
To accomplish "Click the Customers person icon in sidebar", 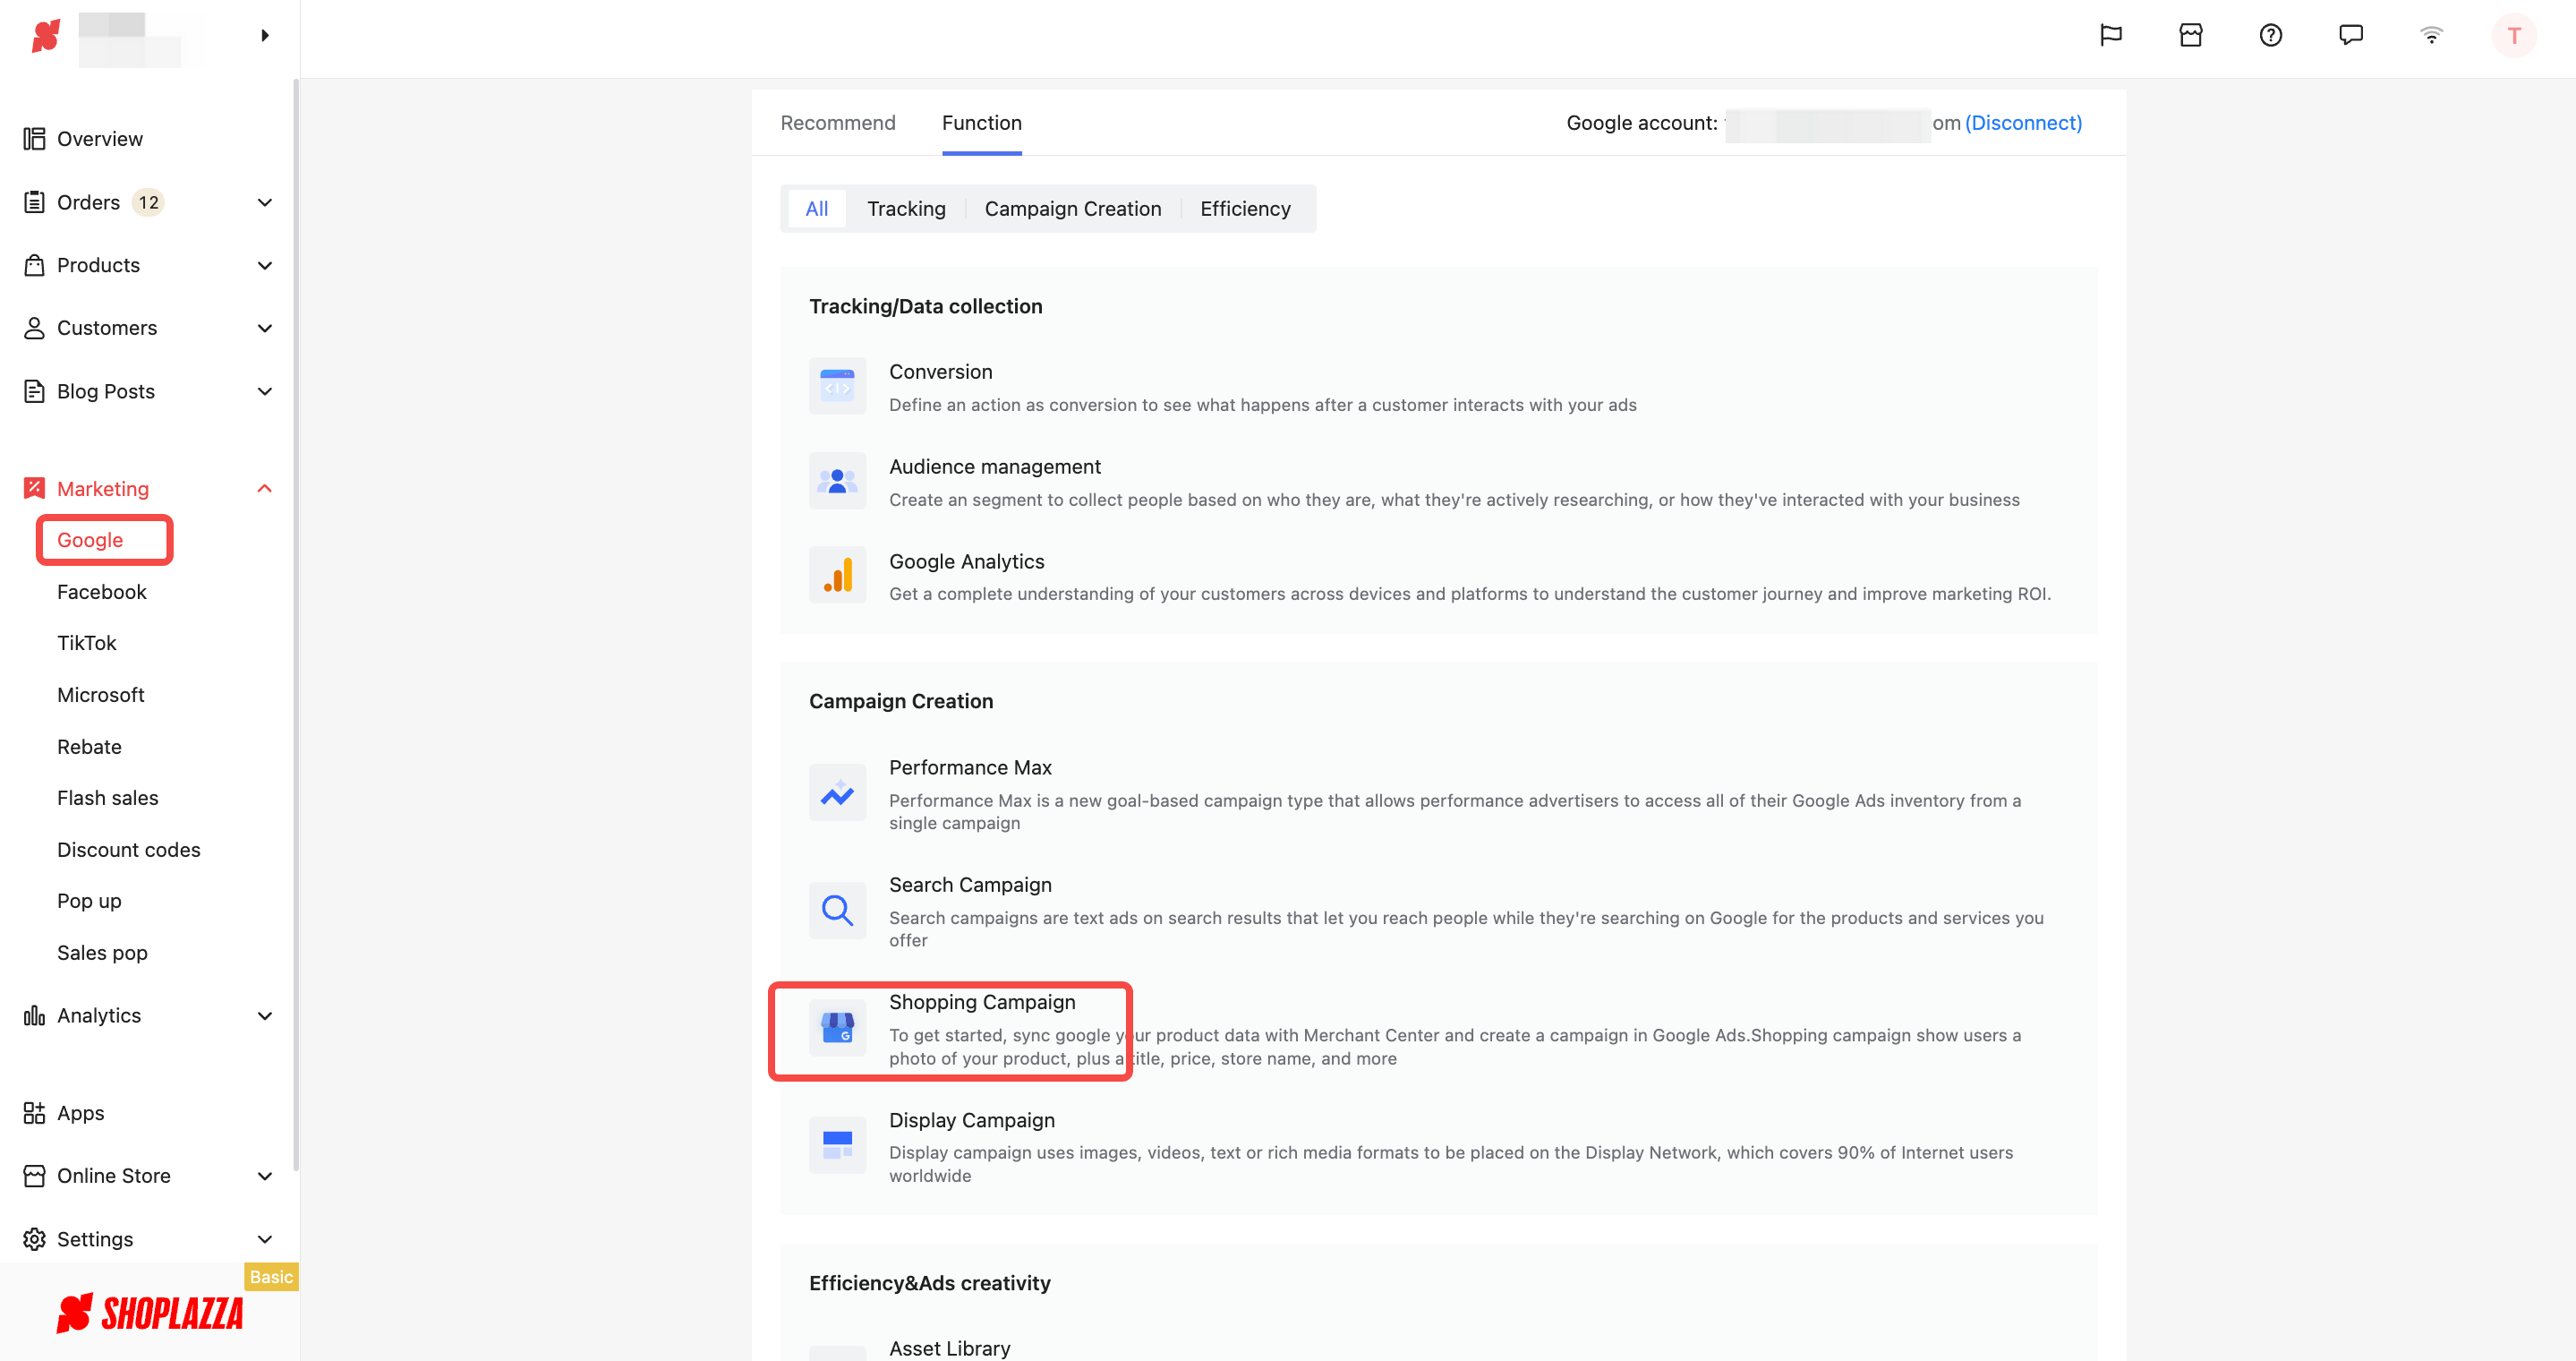I will pyautogui.click(x=35, y=328).
